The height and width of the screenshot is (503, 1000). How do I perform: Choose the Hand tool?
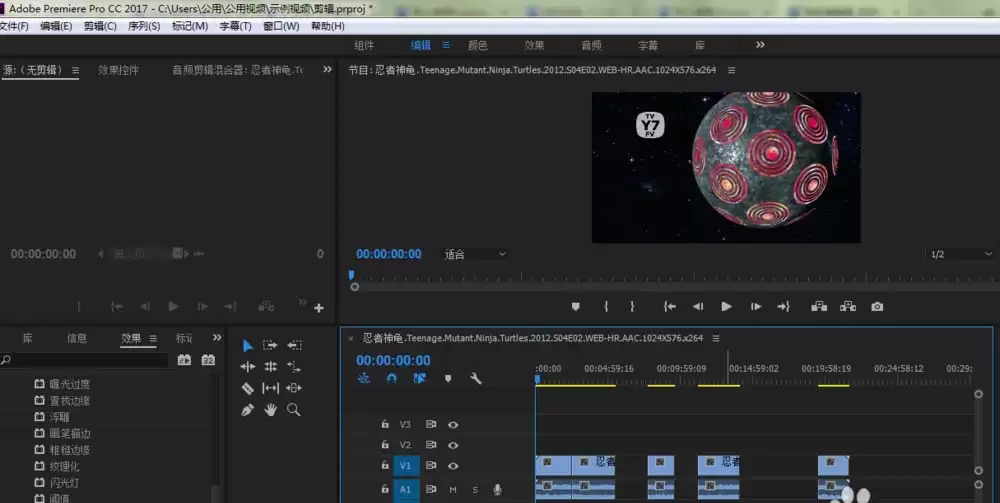coord(270,410)
